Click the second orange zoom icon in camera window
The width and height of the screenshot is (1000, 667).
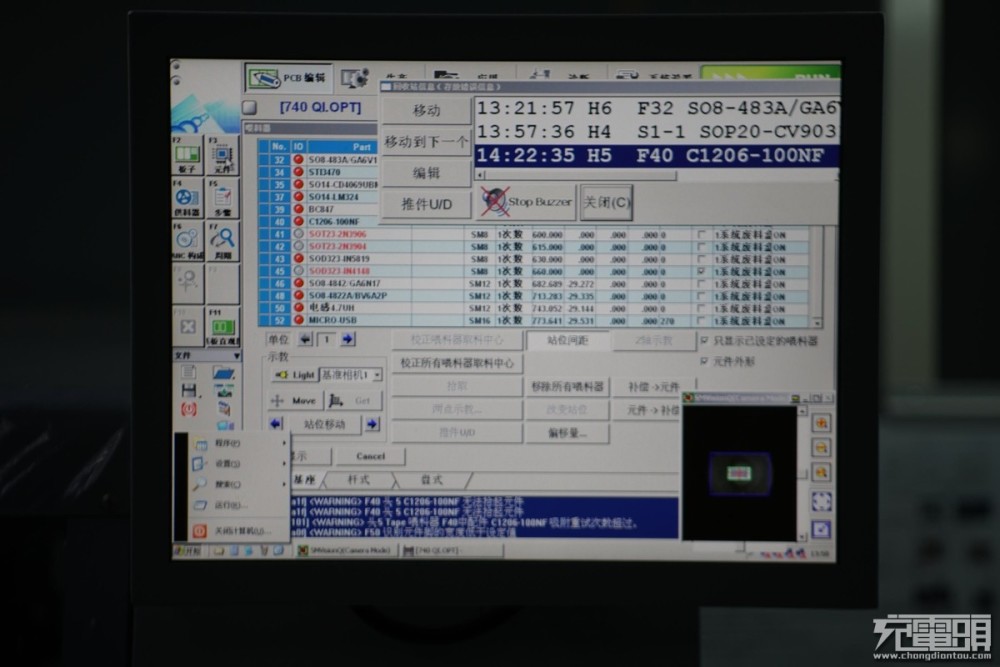(x=821, y=448)
